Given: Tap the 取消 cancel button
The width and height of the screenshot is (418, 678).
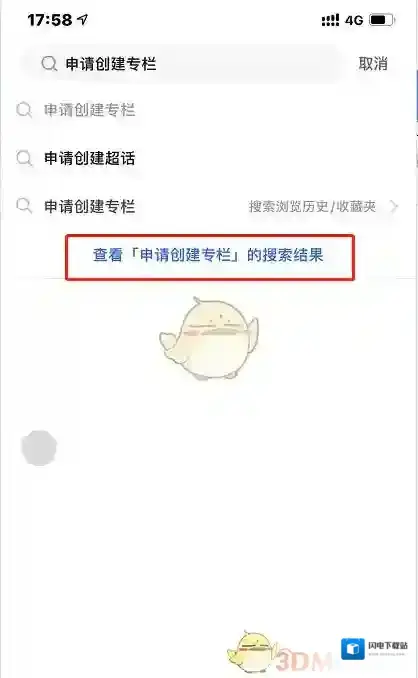Looking at the screenshot, I should click(373, 64).
